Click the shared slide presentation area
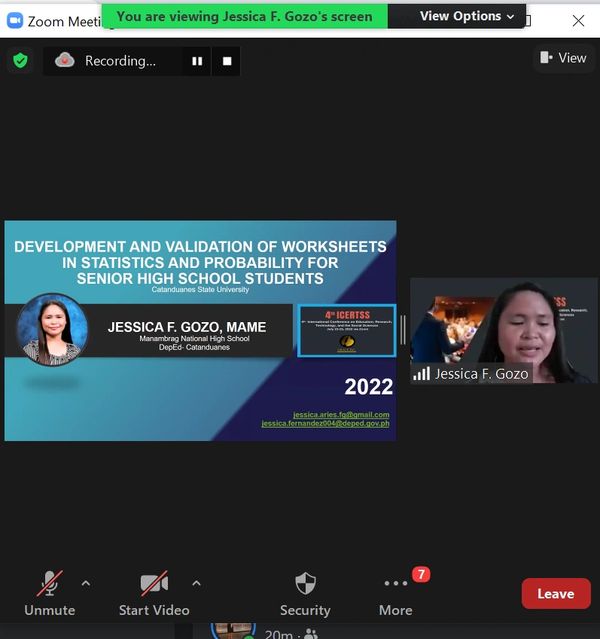 click(200, 330)
